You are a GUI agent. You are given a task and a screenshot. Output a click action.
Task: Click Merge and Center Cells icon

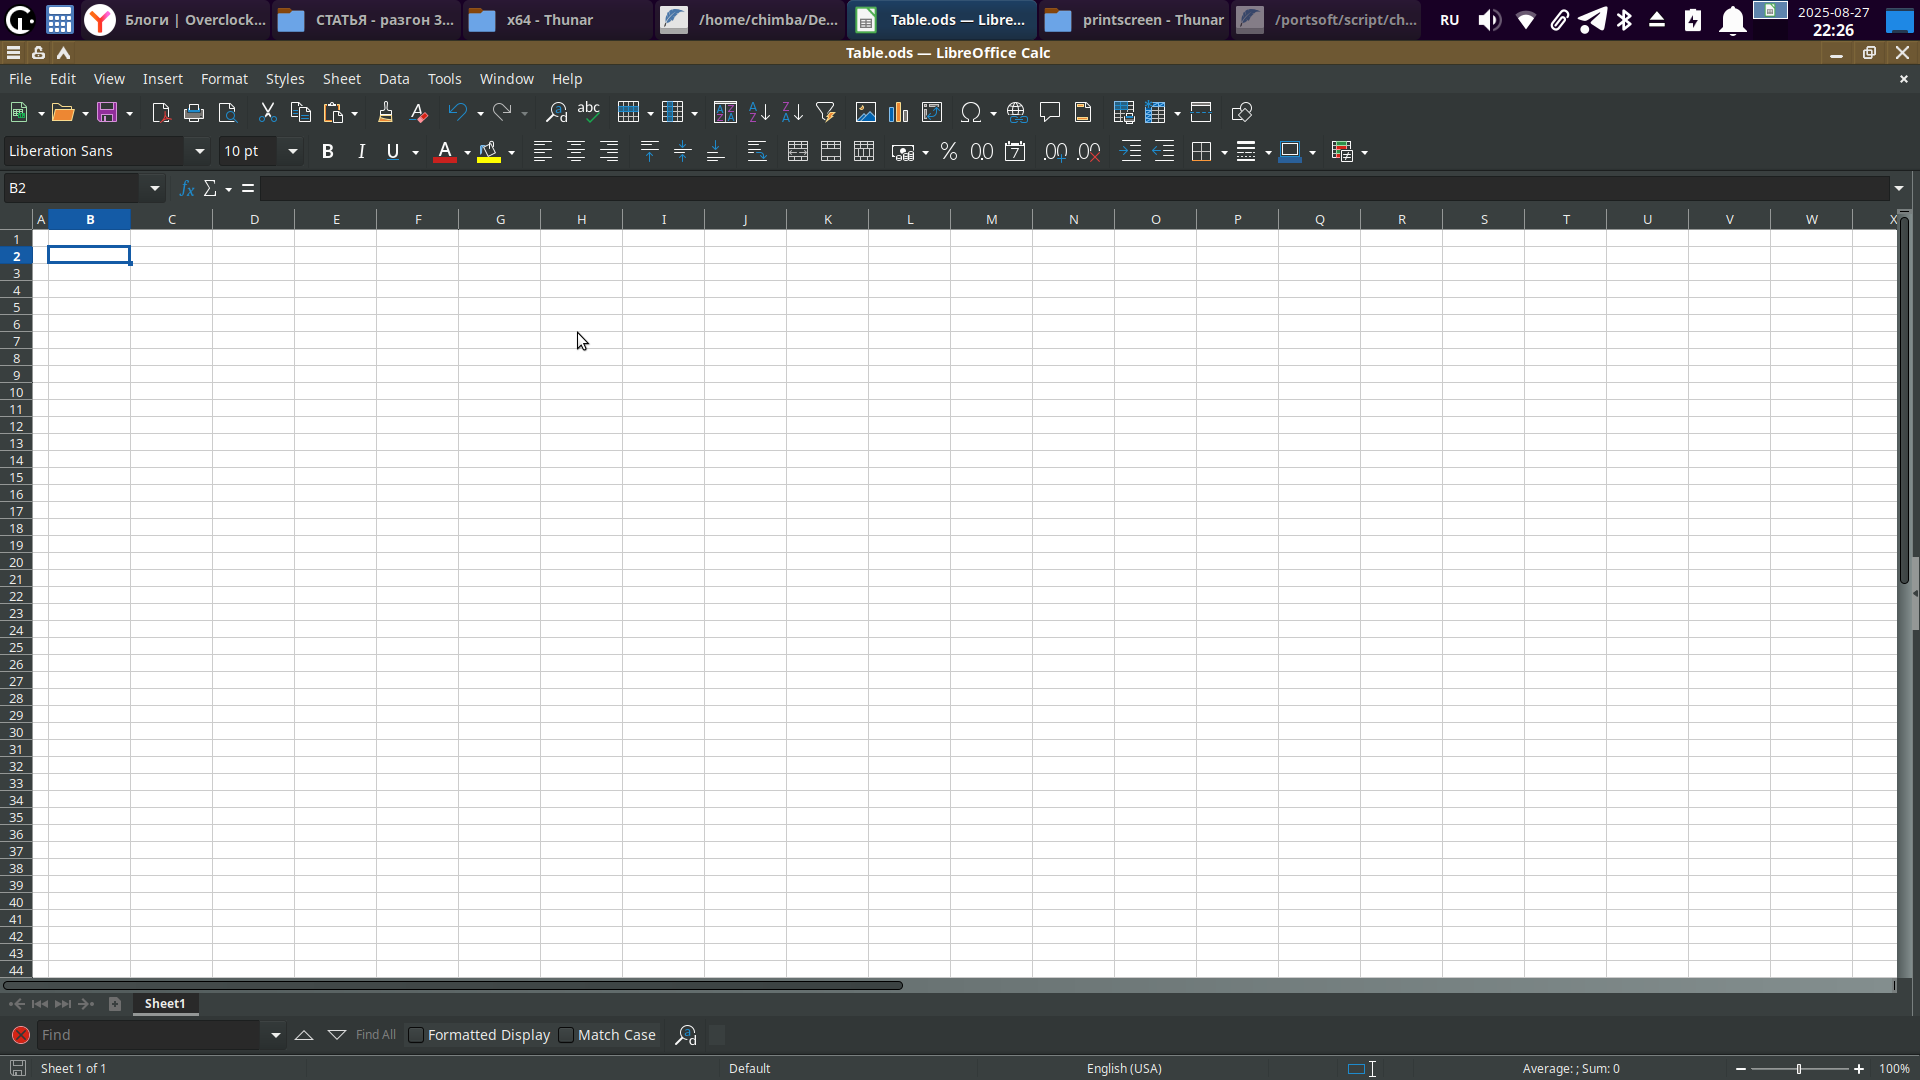(x=797, y=152)
